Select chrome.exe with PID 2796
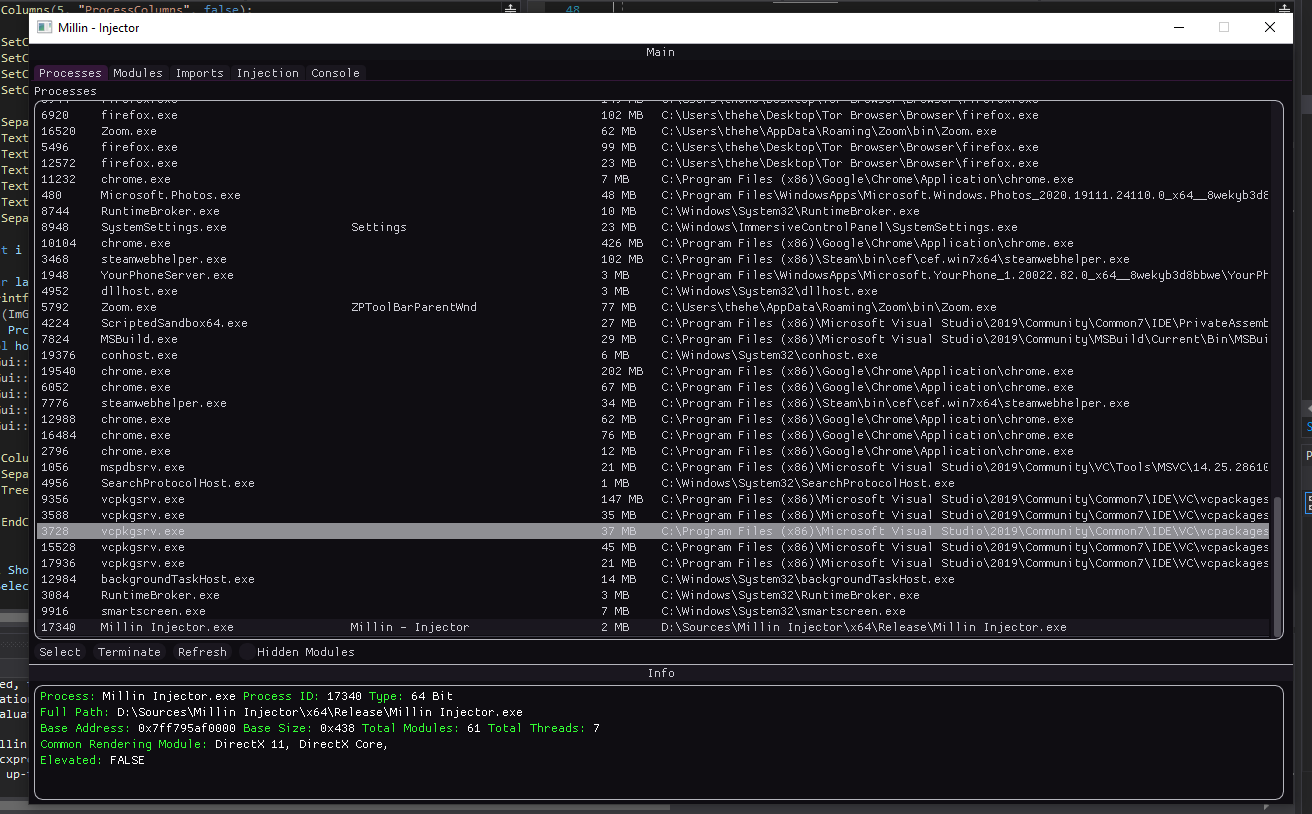 coord(654,451)
